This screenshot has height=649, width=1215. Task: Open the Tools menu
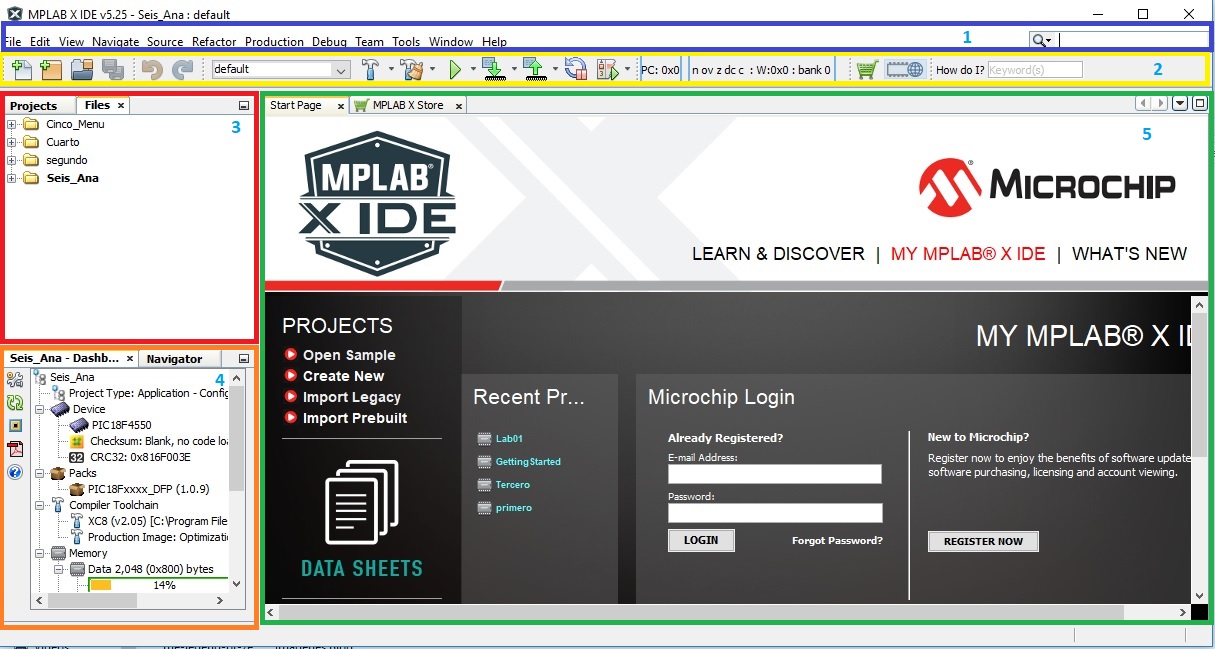pyautogui.click(x=406, y=42)
